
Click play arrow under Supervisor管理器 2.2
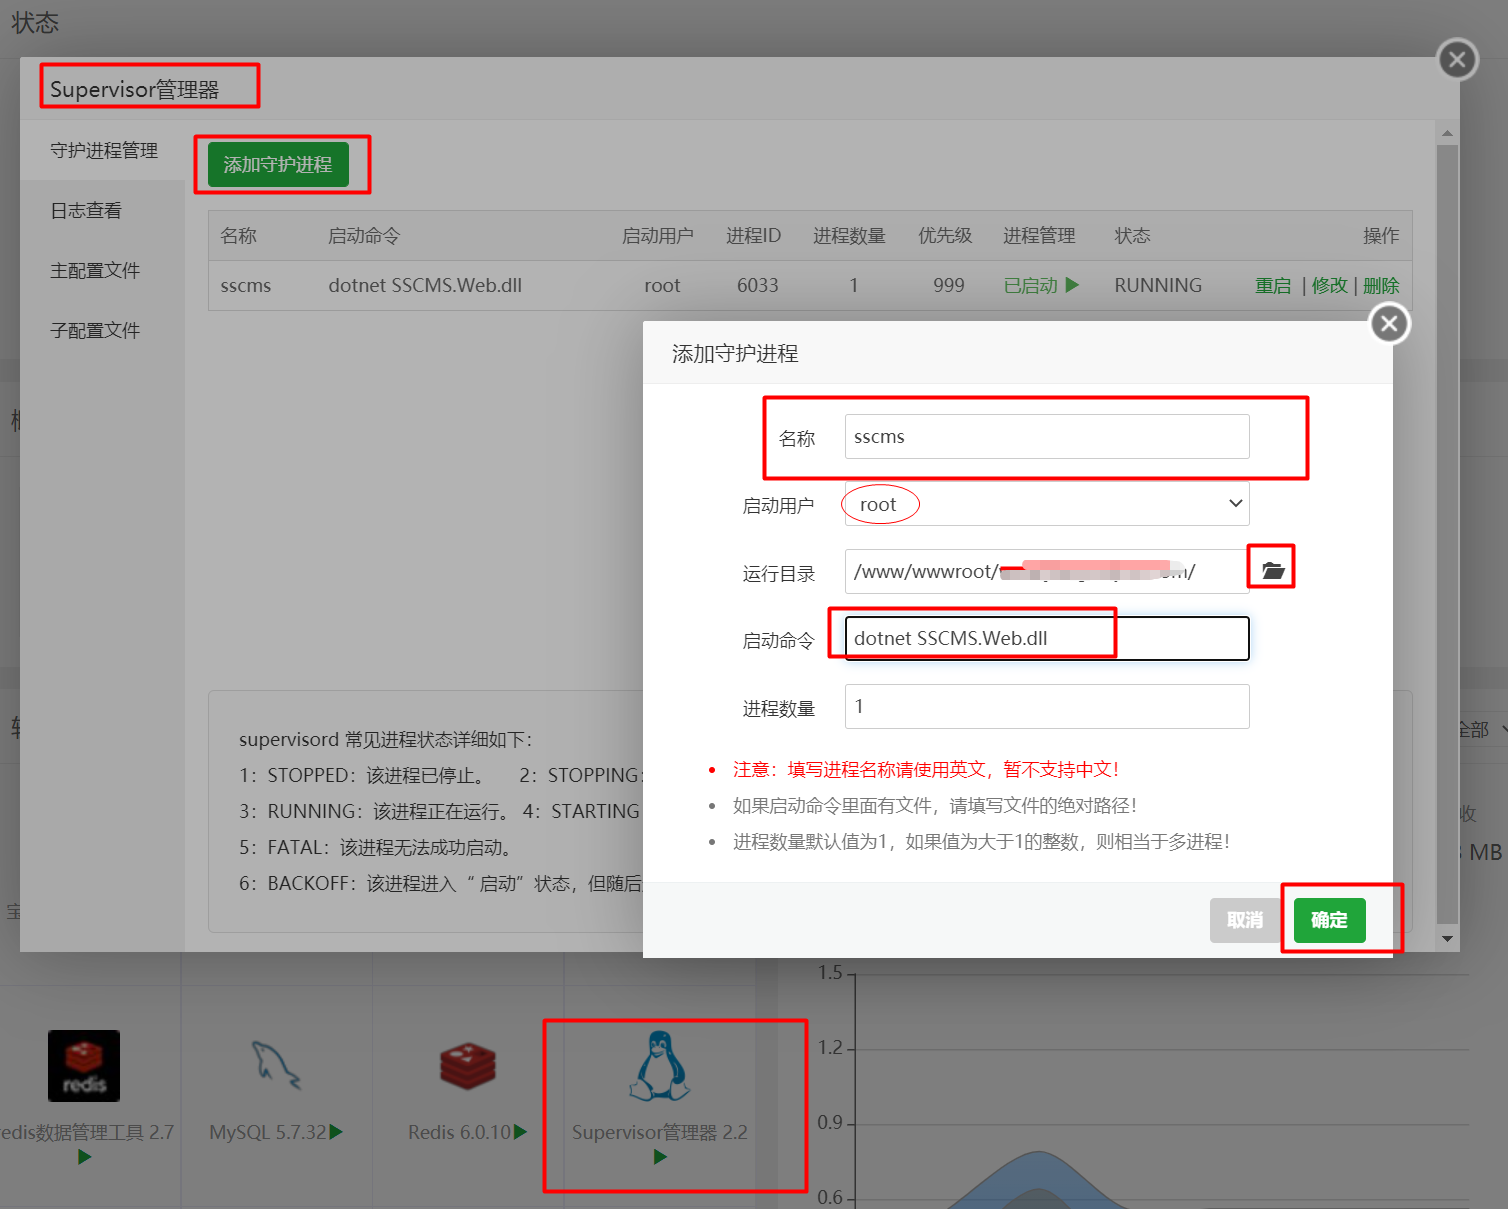point(660,1157)
